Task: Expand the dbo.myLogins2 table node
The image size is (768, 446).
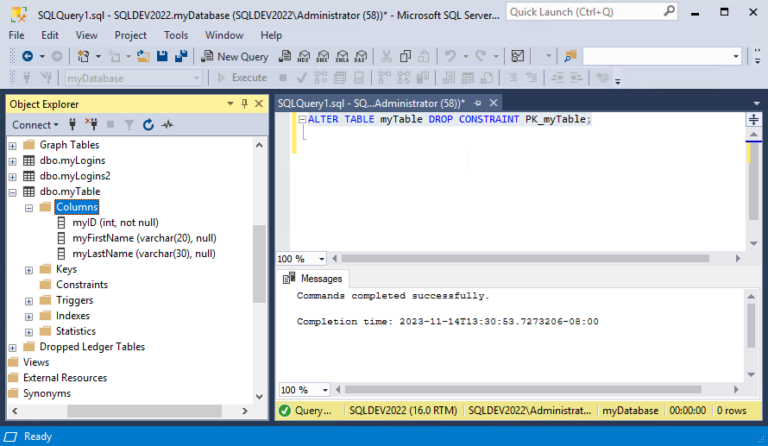Action: coord(13,177)
